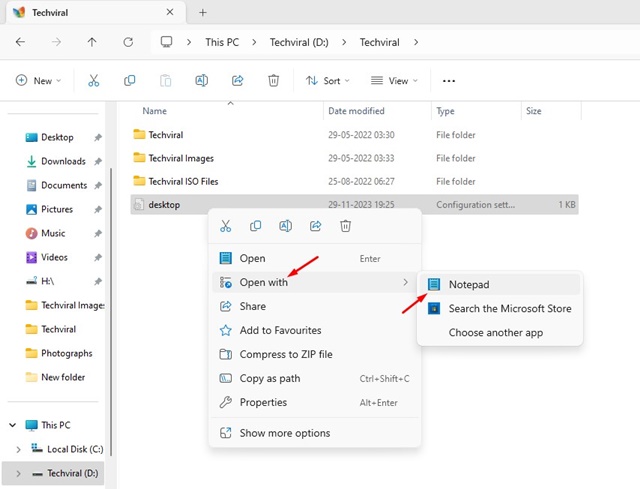The width and height of the screenshot is (640, 489).
Task: Select Compress to ZIP file
Action: tap(315, 354)
